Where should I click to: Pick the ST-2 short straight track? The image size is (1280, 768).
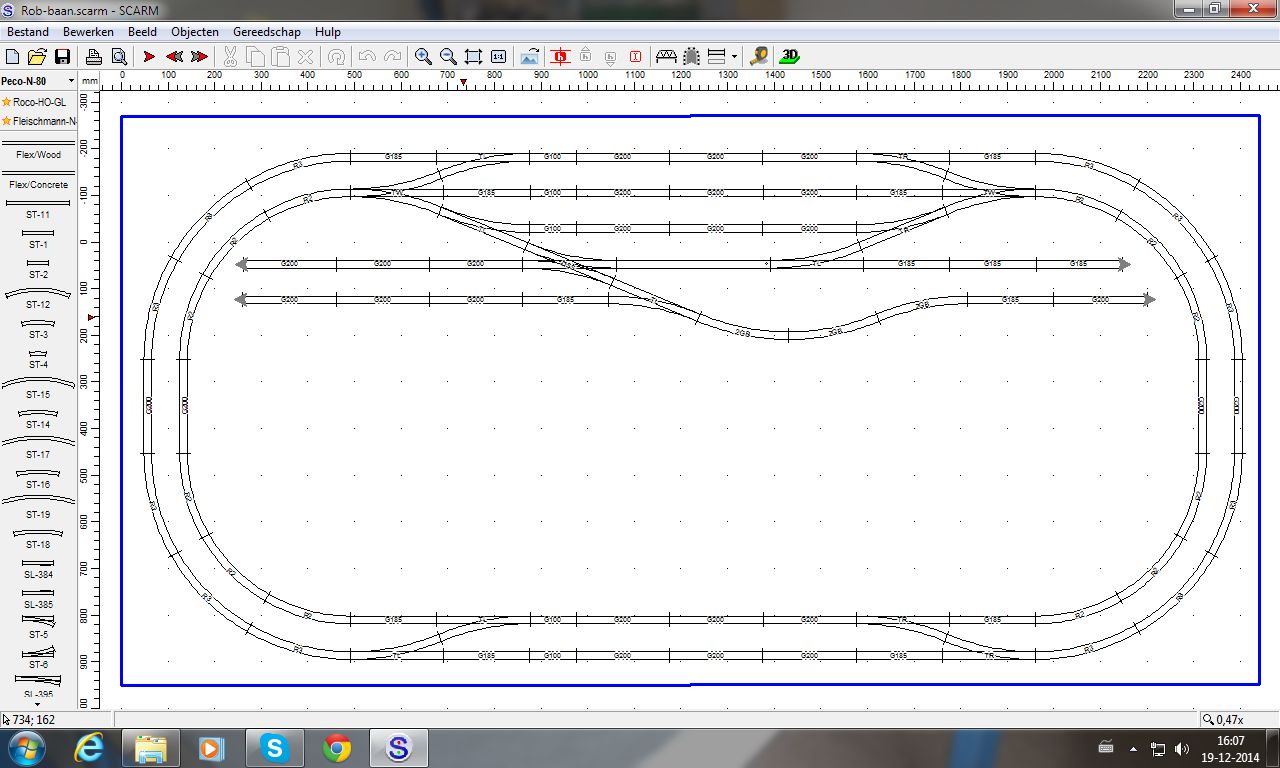(38, 270)
